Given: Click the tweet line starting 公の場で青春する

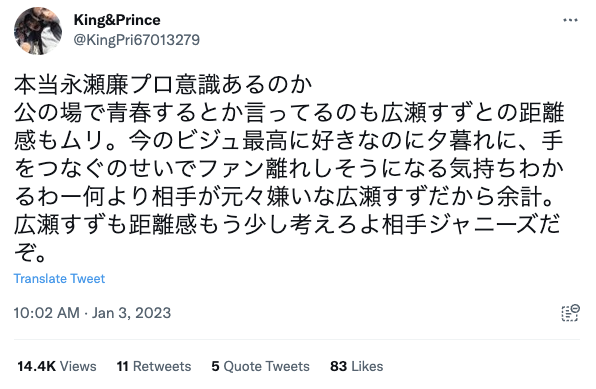Looking at the screenshot, I should click(289, 112).
